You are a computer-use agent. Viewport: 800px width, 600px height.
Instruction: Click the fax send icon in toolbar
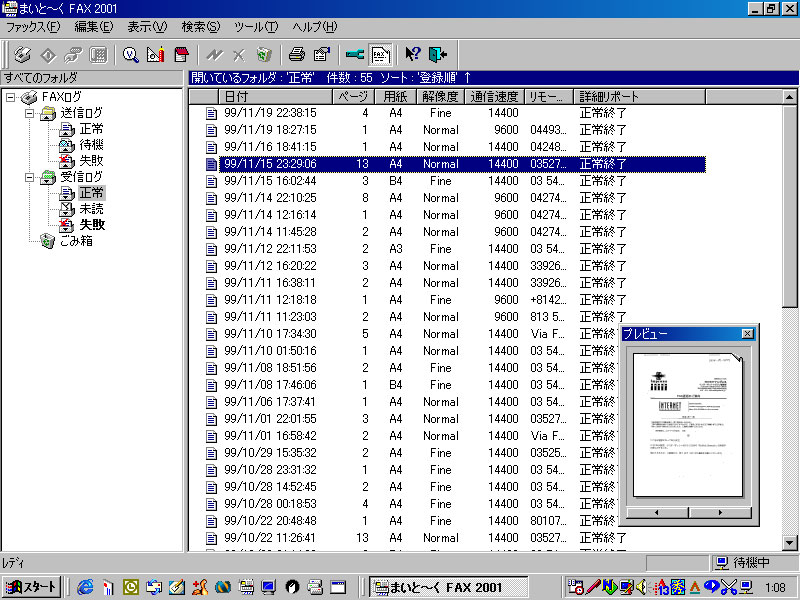22,54
